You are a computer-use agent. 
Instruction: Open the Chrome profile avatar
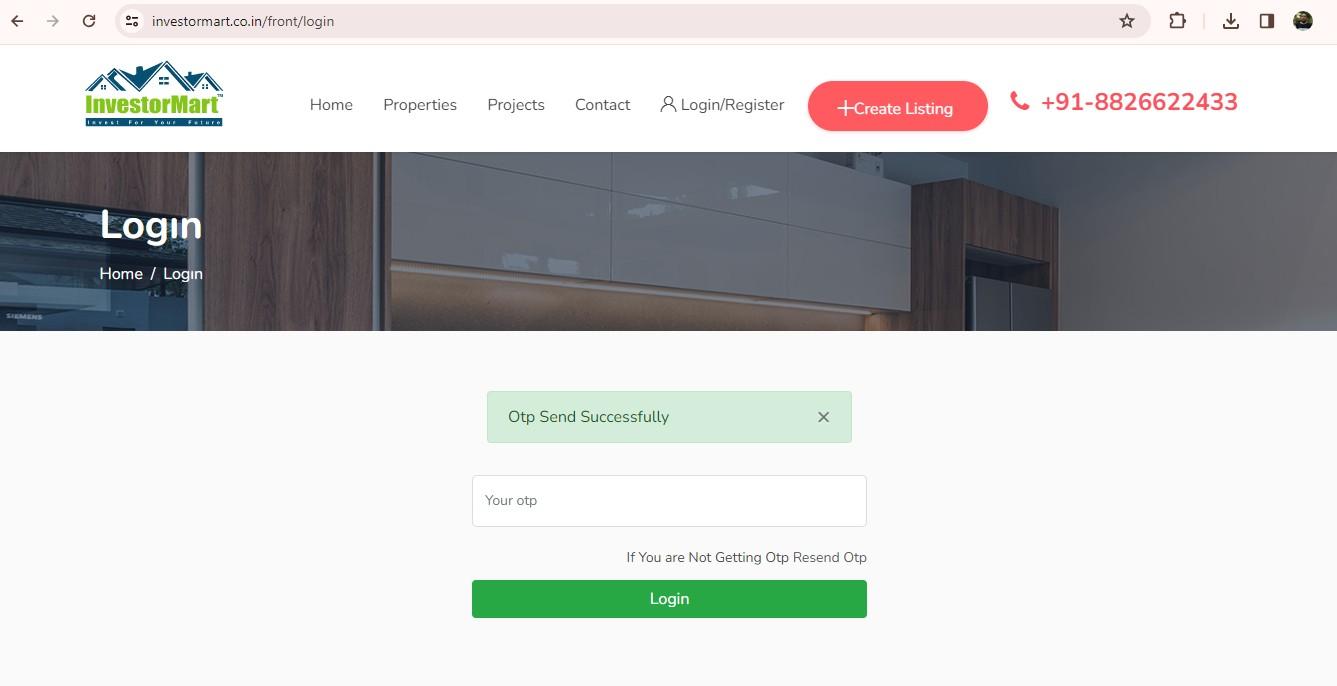[x=1303, y=21]
